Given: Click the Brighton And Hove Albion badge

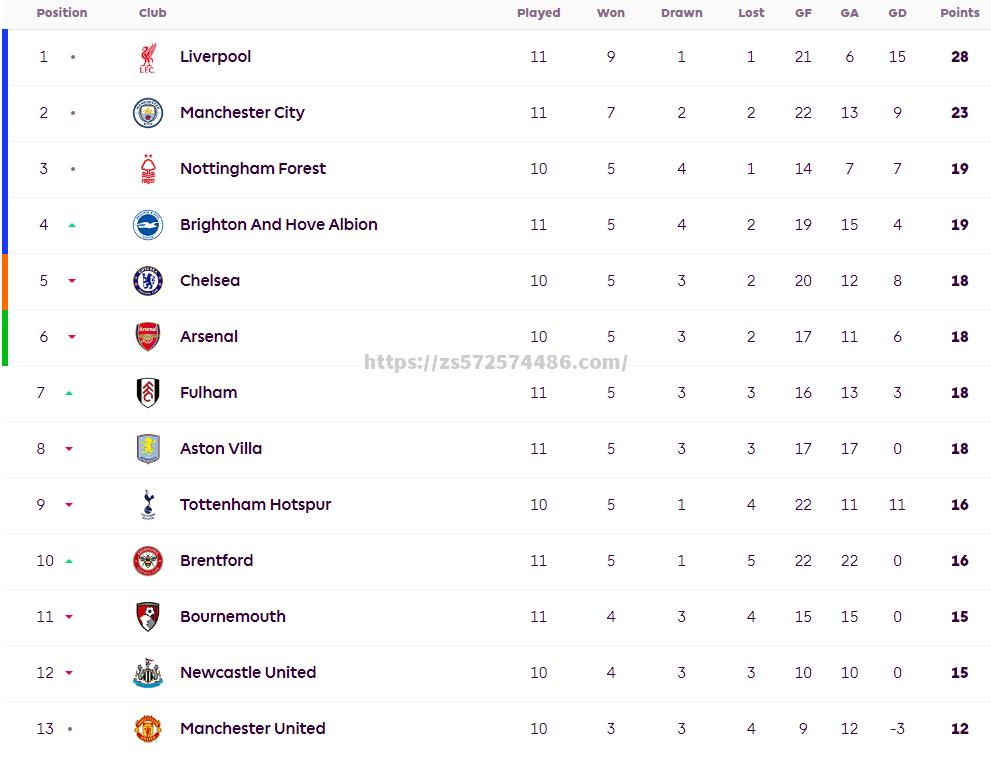Looking at the screenshot, I should (x=148, y=225).
